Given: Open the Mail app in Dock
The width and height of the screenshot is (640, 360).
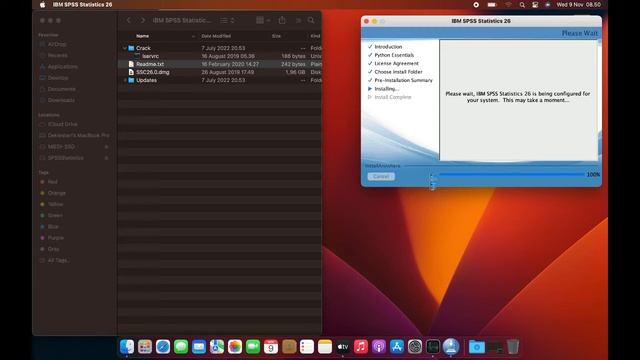Looking at the screenshot, I should coord(199,347).
